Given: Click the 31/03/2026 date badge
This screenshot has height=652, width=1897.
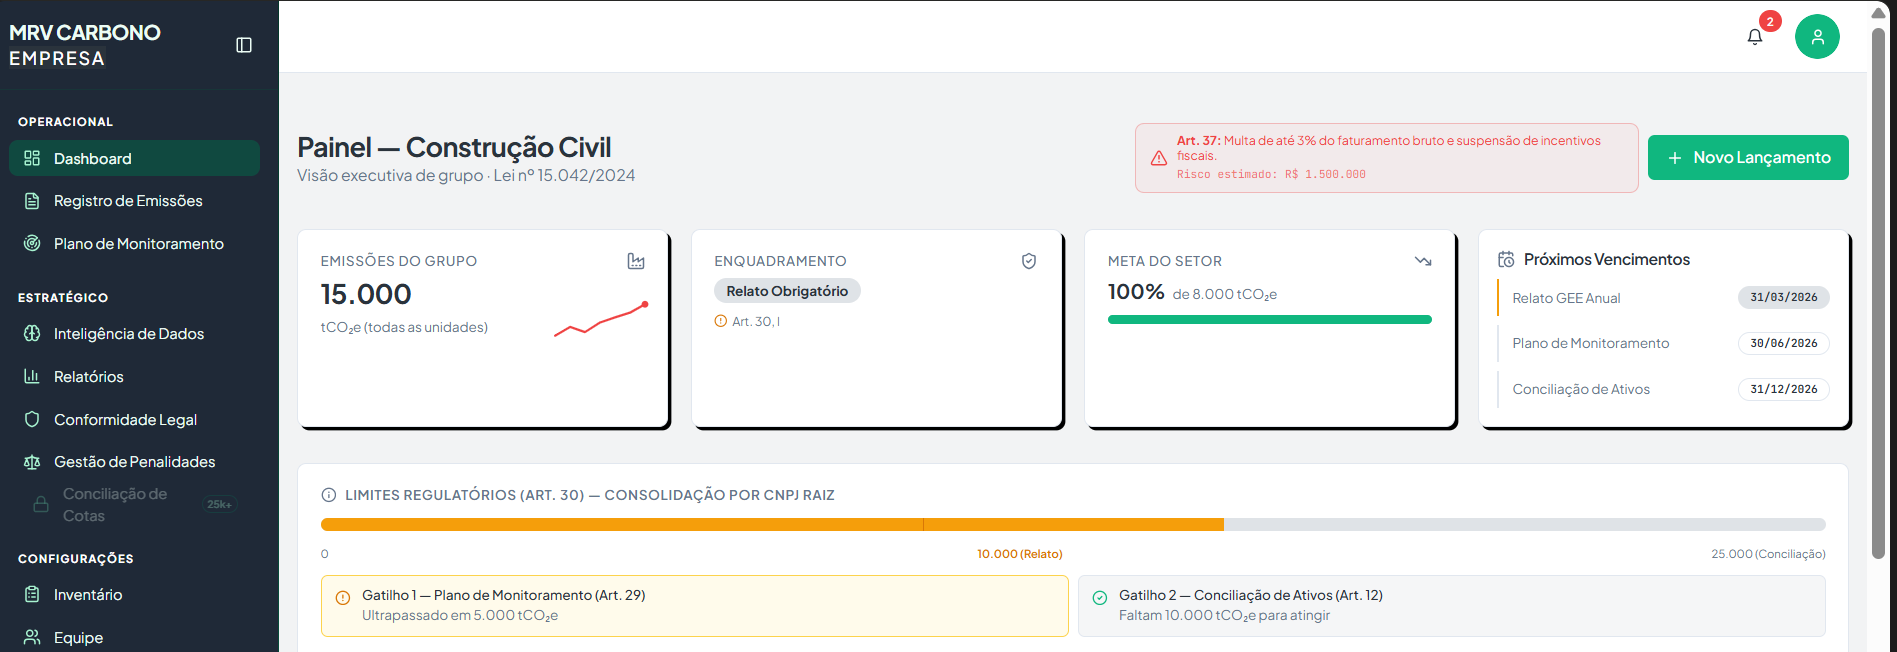Looking at the screenshot, I should (x=1784, y=297).
